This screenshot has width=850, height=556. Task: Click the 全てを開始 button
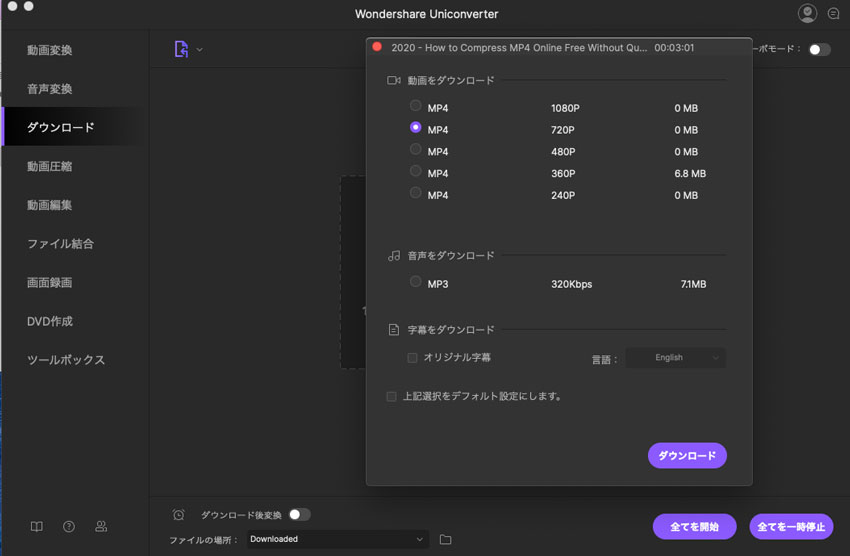coord(694,527)
